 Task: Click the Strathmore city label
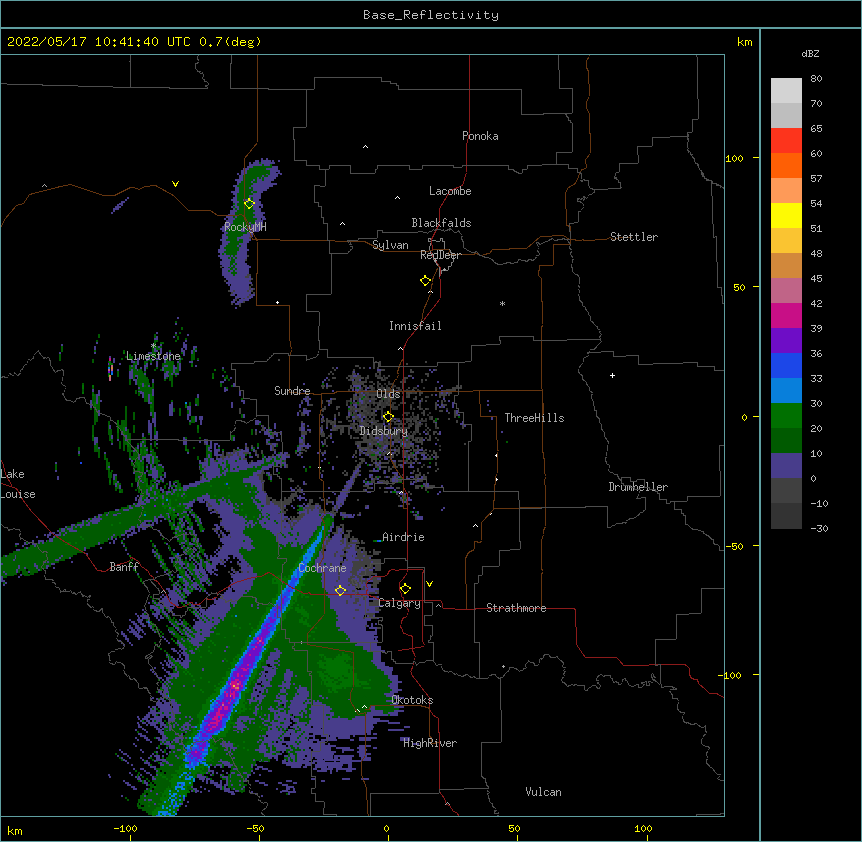click(516, 608)
